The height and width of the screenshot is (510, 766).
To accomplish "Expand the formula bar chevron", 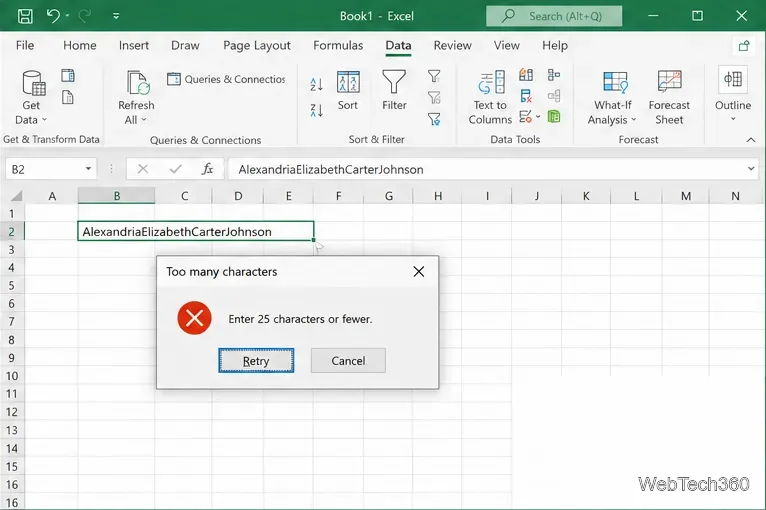I will click(751, 169).
